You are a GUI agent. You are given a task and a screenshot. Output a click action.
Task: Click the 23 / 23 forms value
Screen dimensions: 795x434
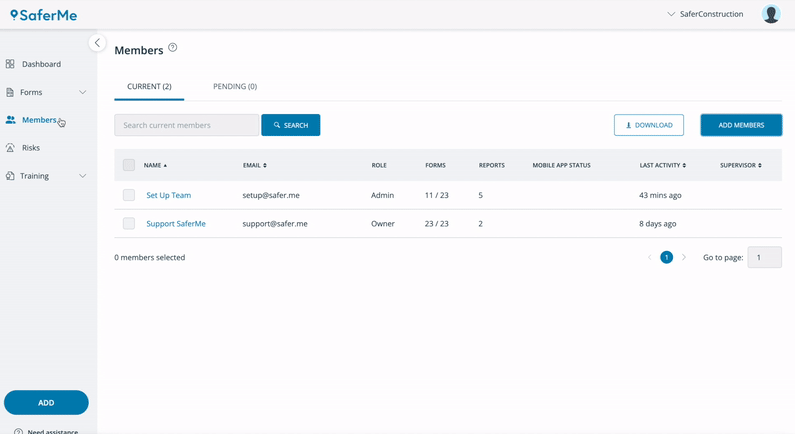click(437, 224)
